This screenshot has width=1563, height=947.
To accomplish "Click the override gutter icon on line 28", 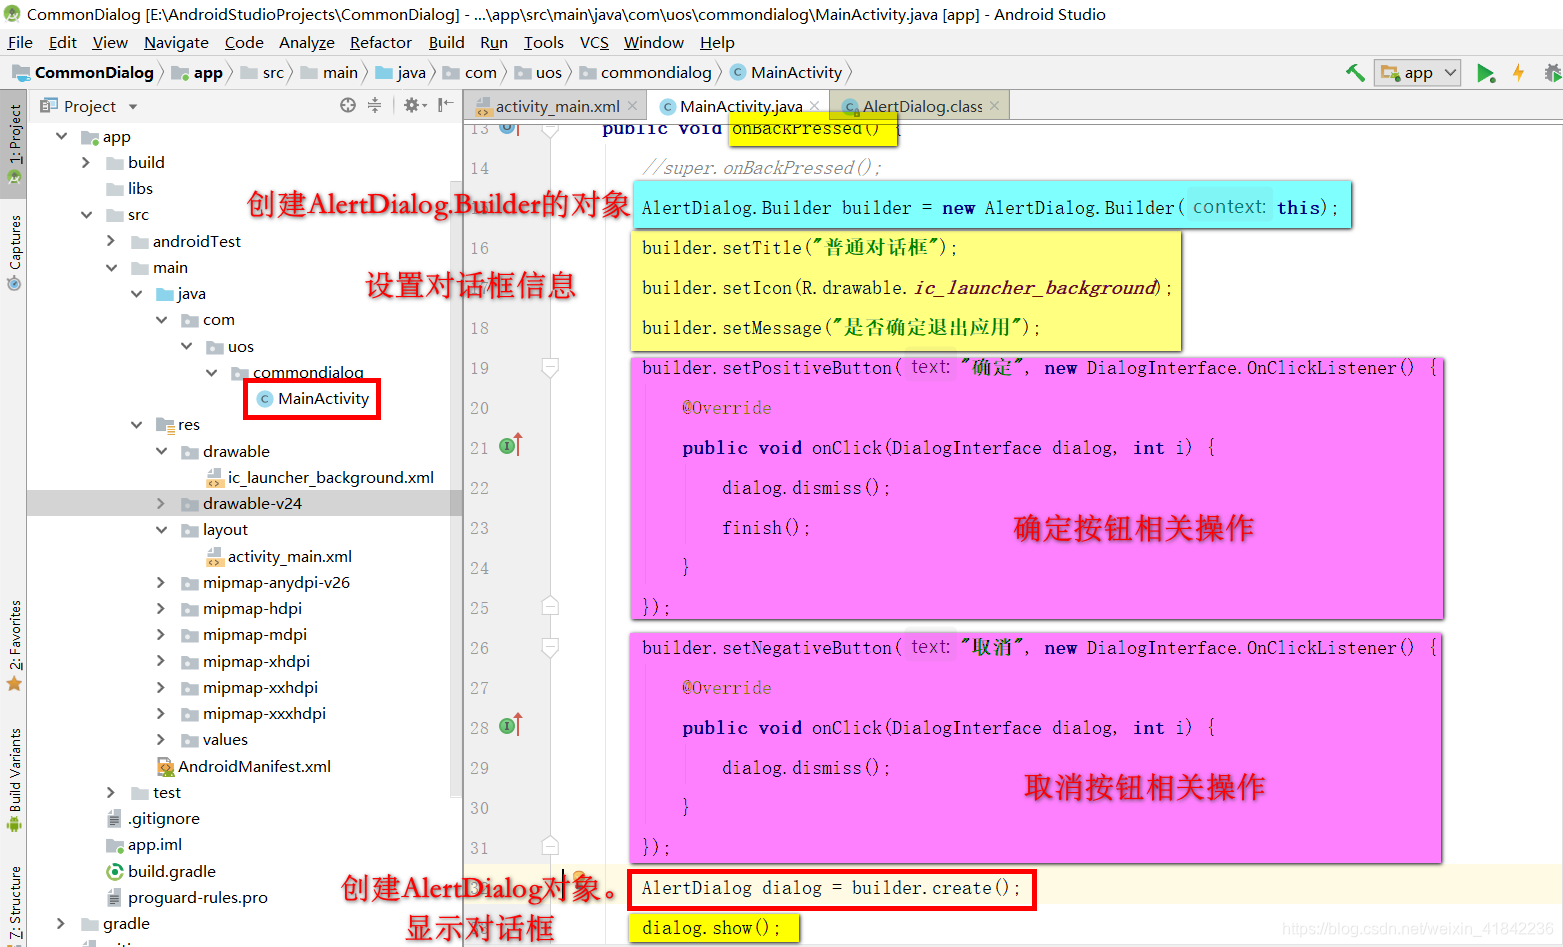I will (x=510, y=726).
